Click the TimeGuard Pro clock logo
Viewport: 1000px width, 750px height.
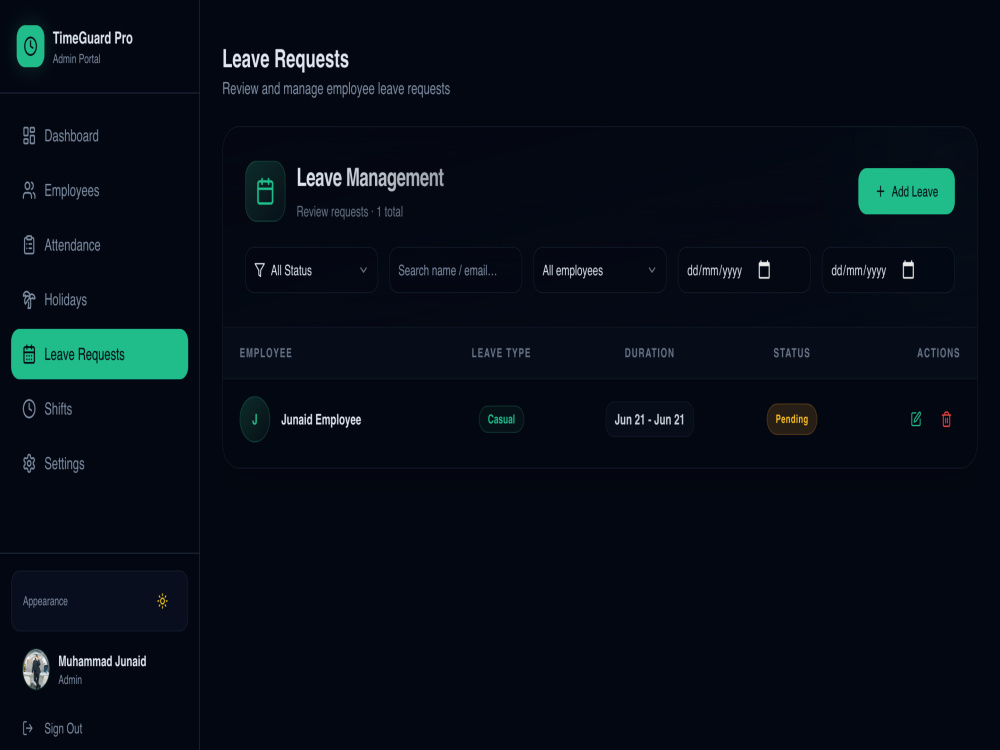[x=30, y=46]
